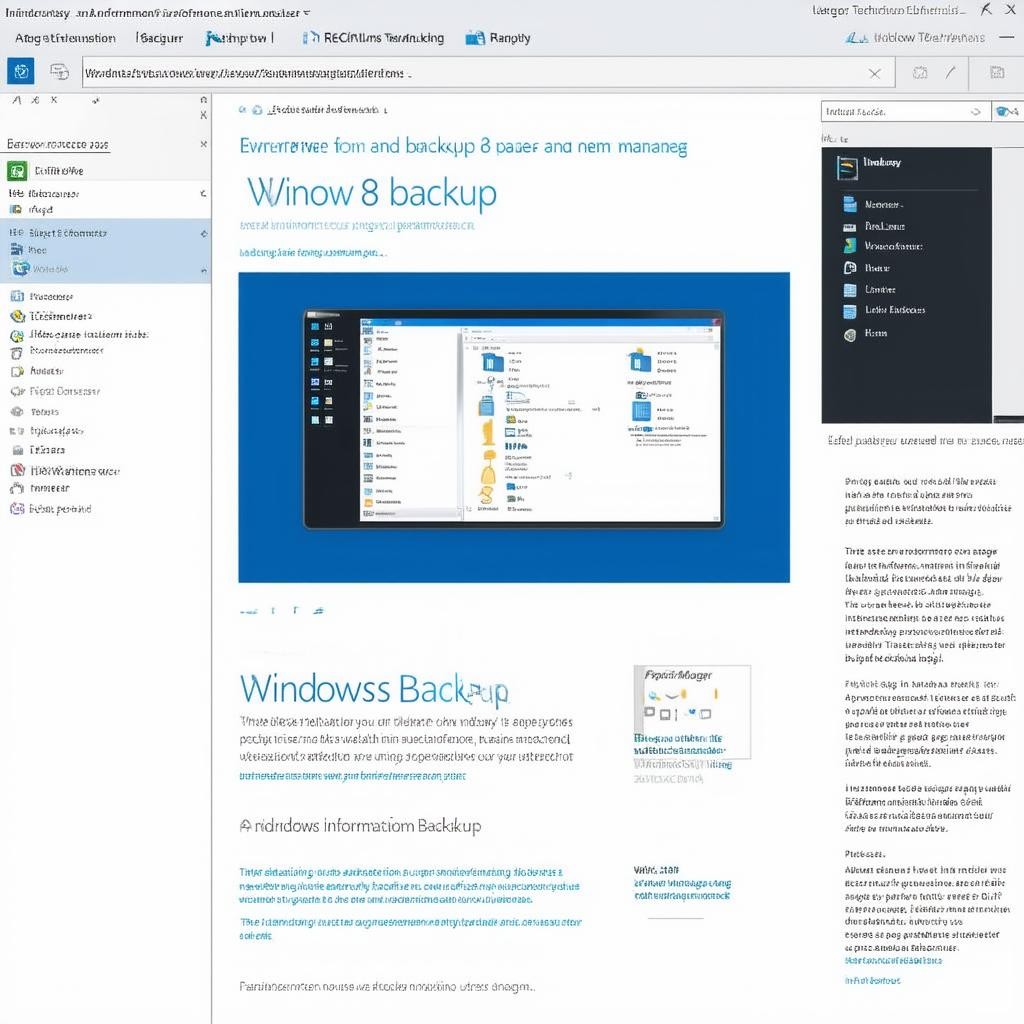This screenshot has width=1024, height=1024.
Task: Click the purple icon at the sidebar bottom
Action: tap(16, 508)
